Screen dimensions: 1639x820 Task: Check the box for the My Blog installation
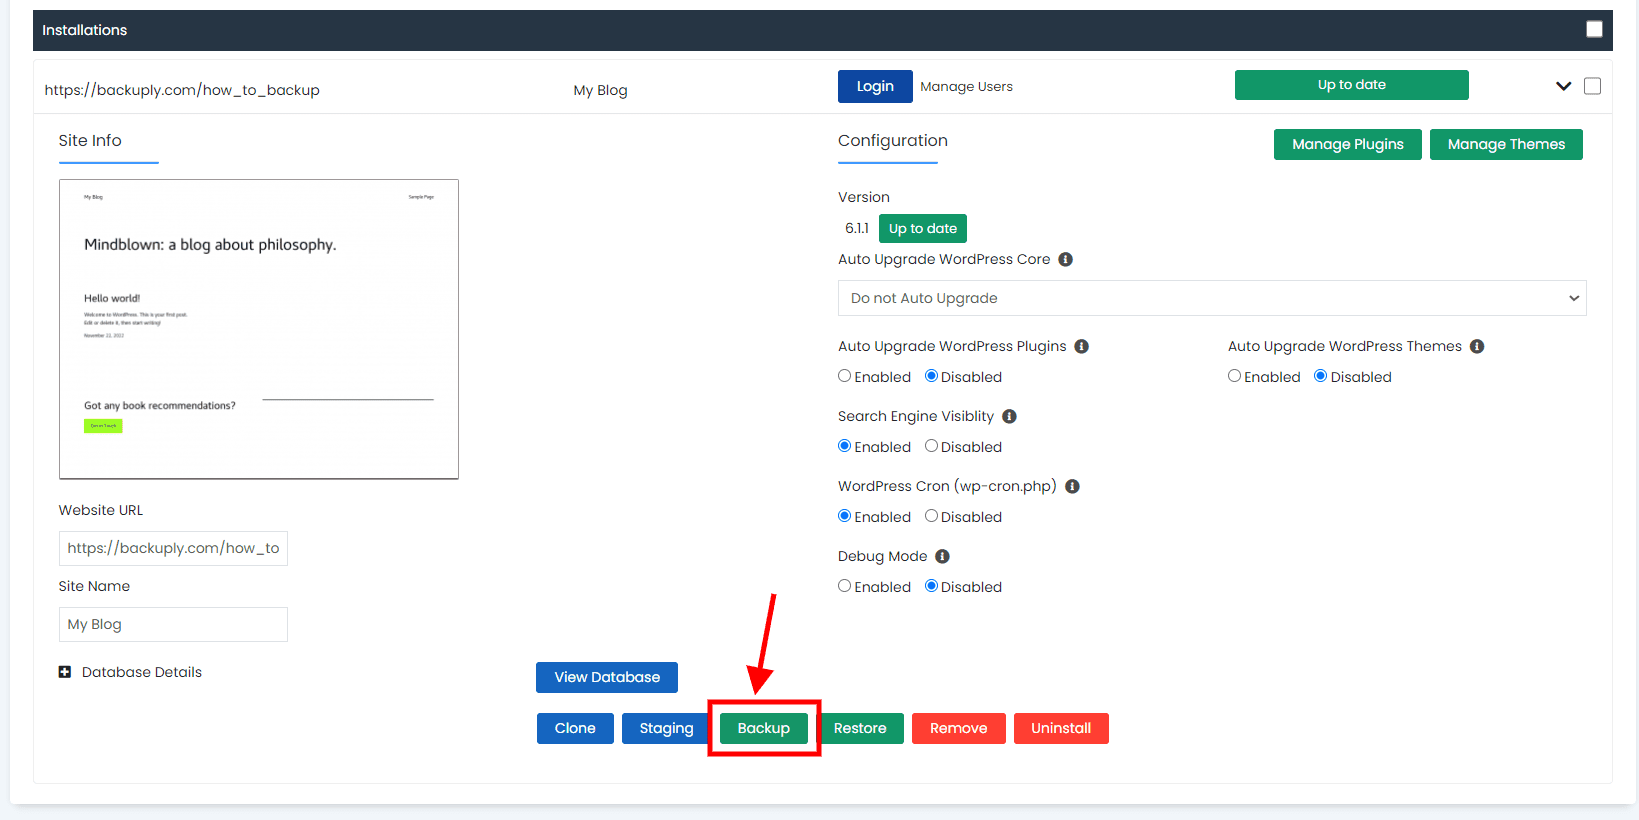(1592, 86)
